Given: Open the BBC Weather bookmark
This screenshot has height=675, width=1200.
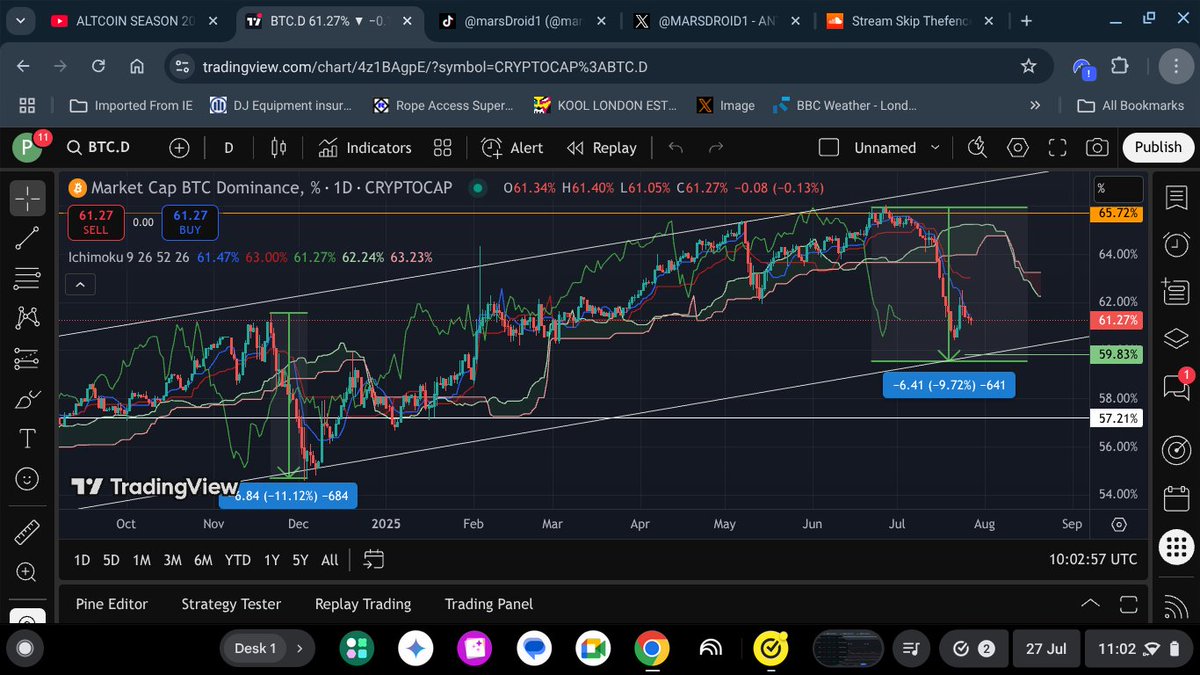Looking at the screenshot, I should [844, 105].
